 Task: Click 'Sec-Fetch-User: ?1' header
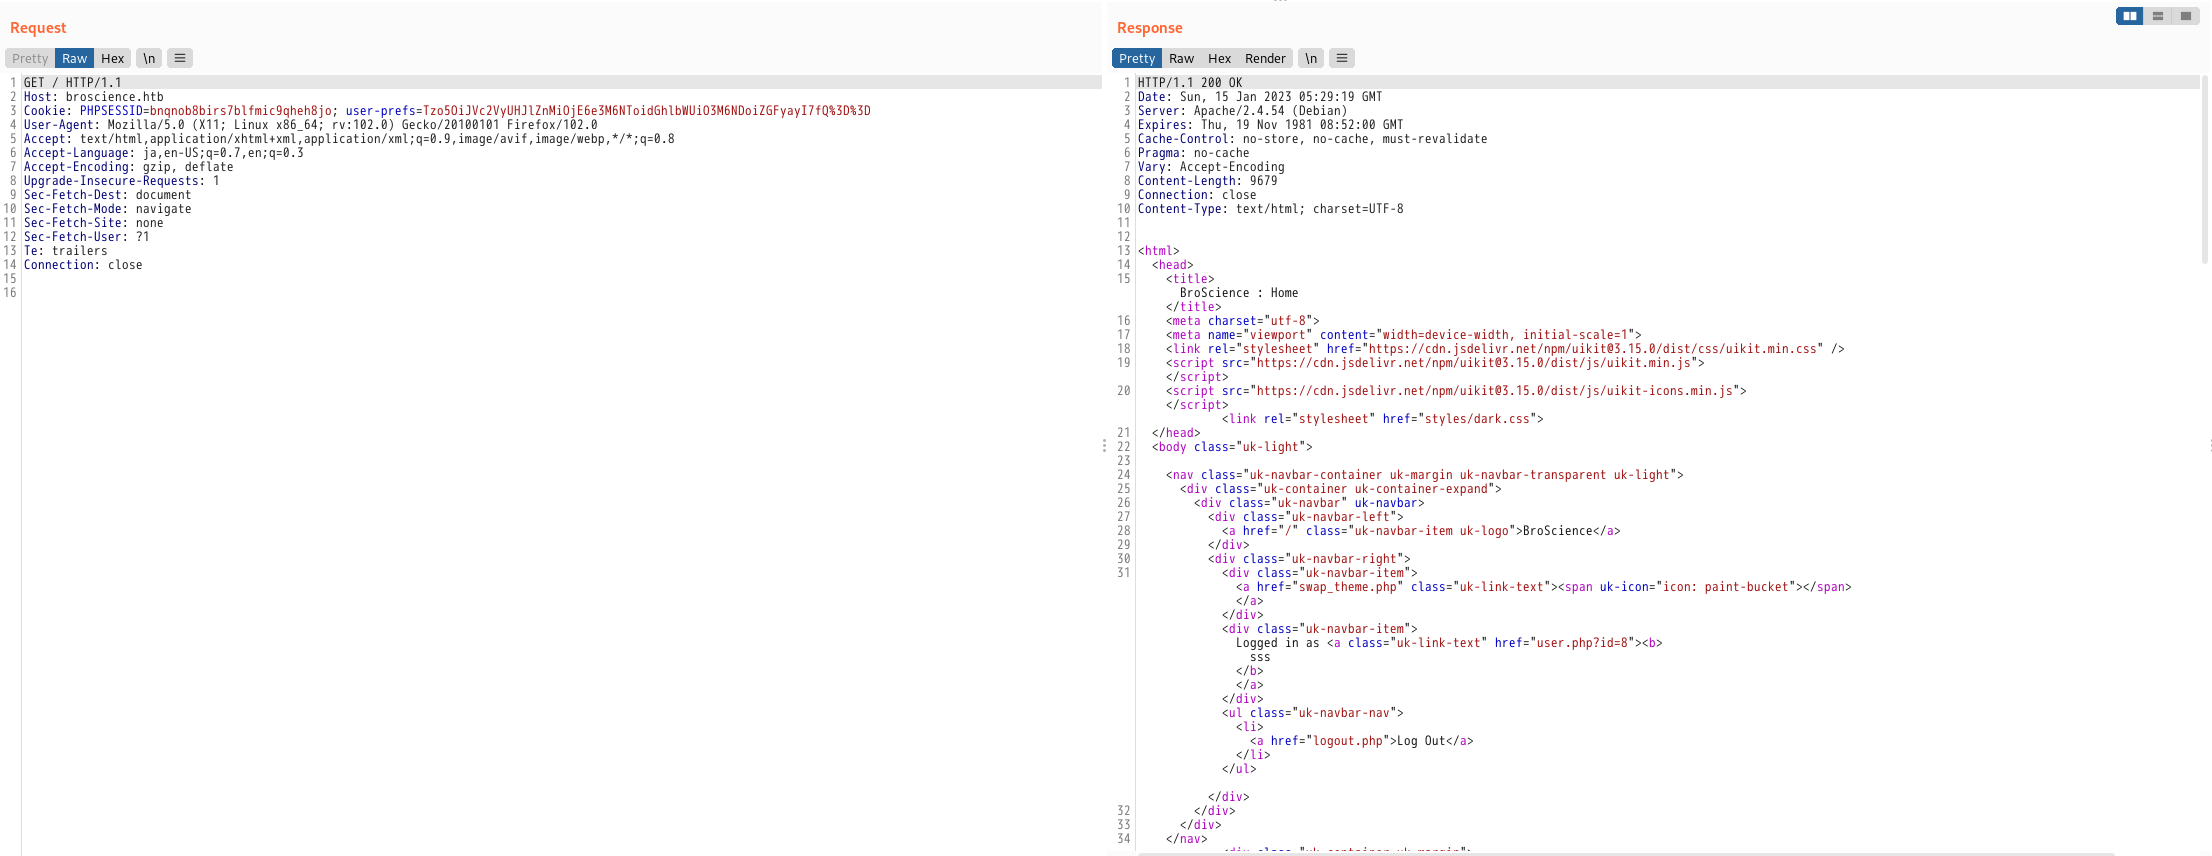pos(87,237)
